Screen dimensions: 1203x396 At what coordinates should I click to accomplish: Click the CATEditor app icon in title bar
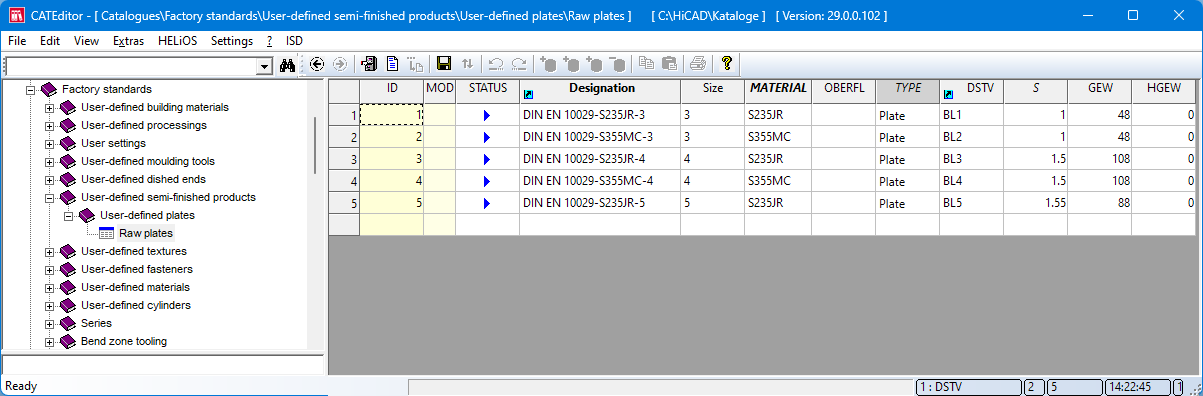pos(15,16)
